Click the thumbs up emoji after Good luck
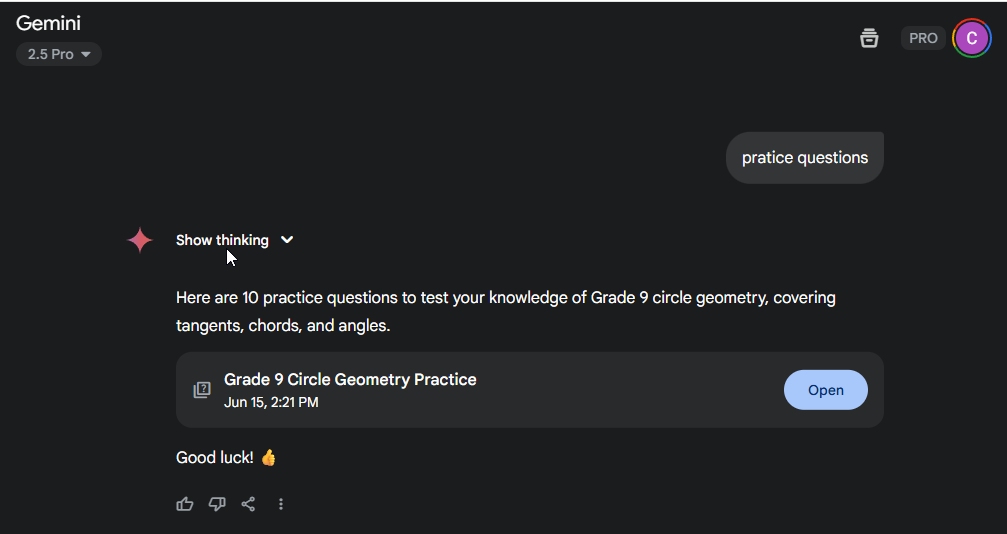Image resolution: width=1007 pixels, height=534 pixels. pyautogui.click(x=268, y=458)
